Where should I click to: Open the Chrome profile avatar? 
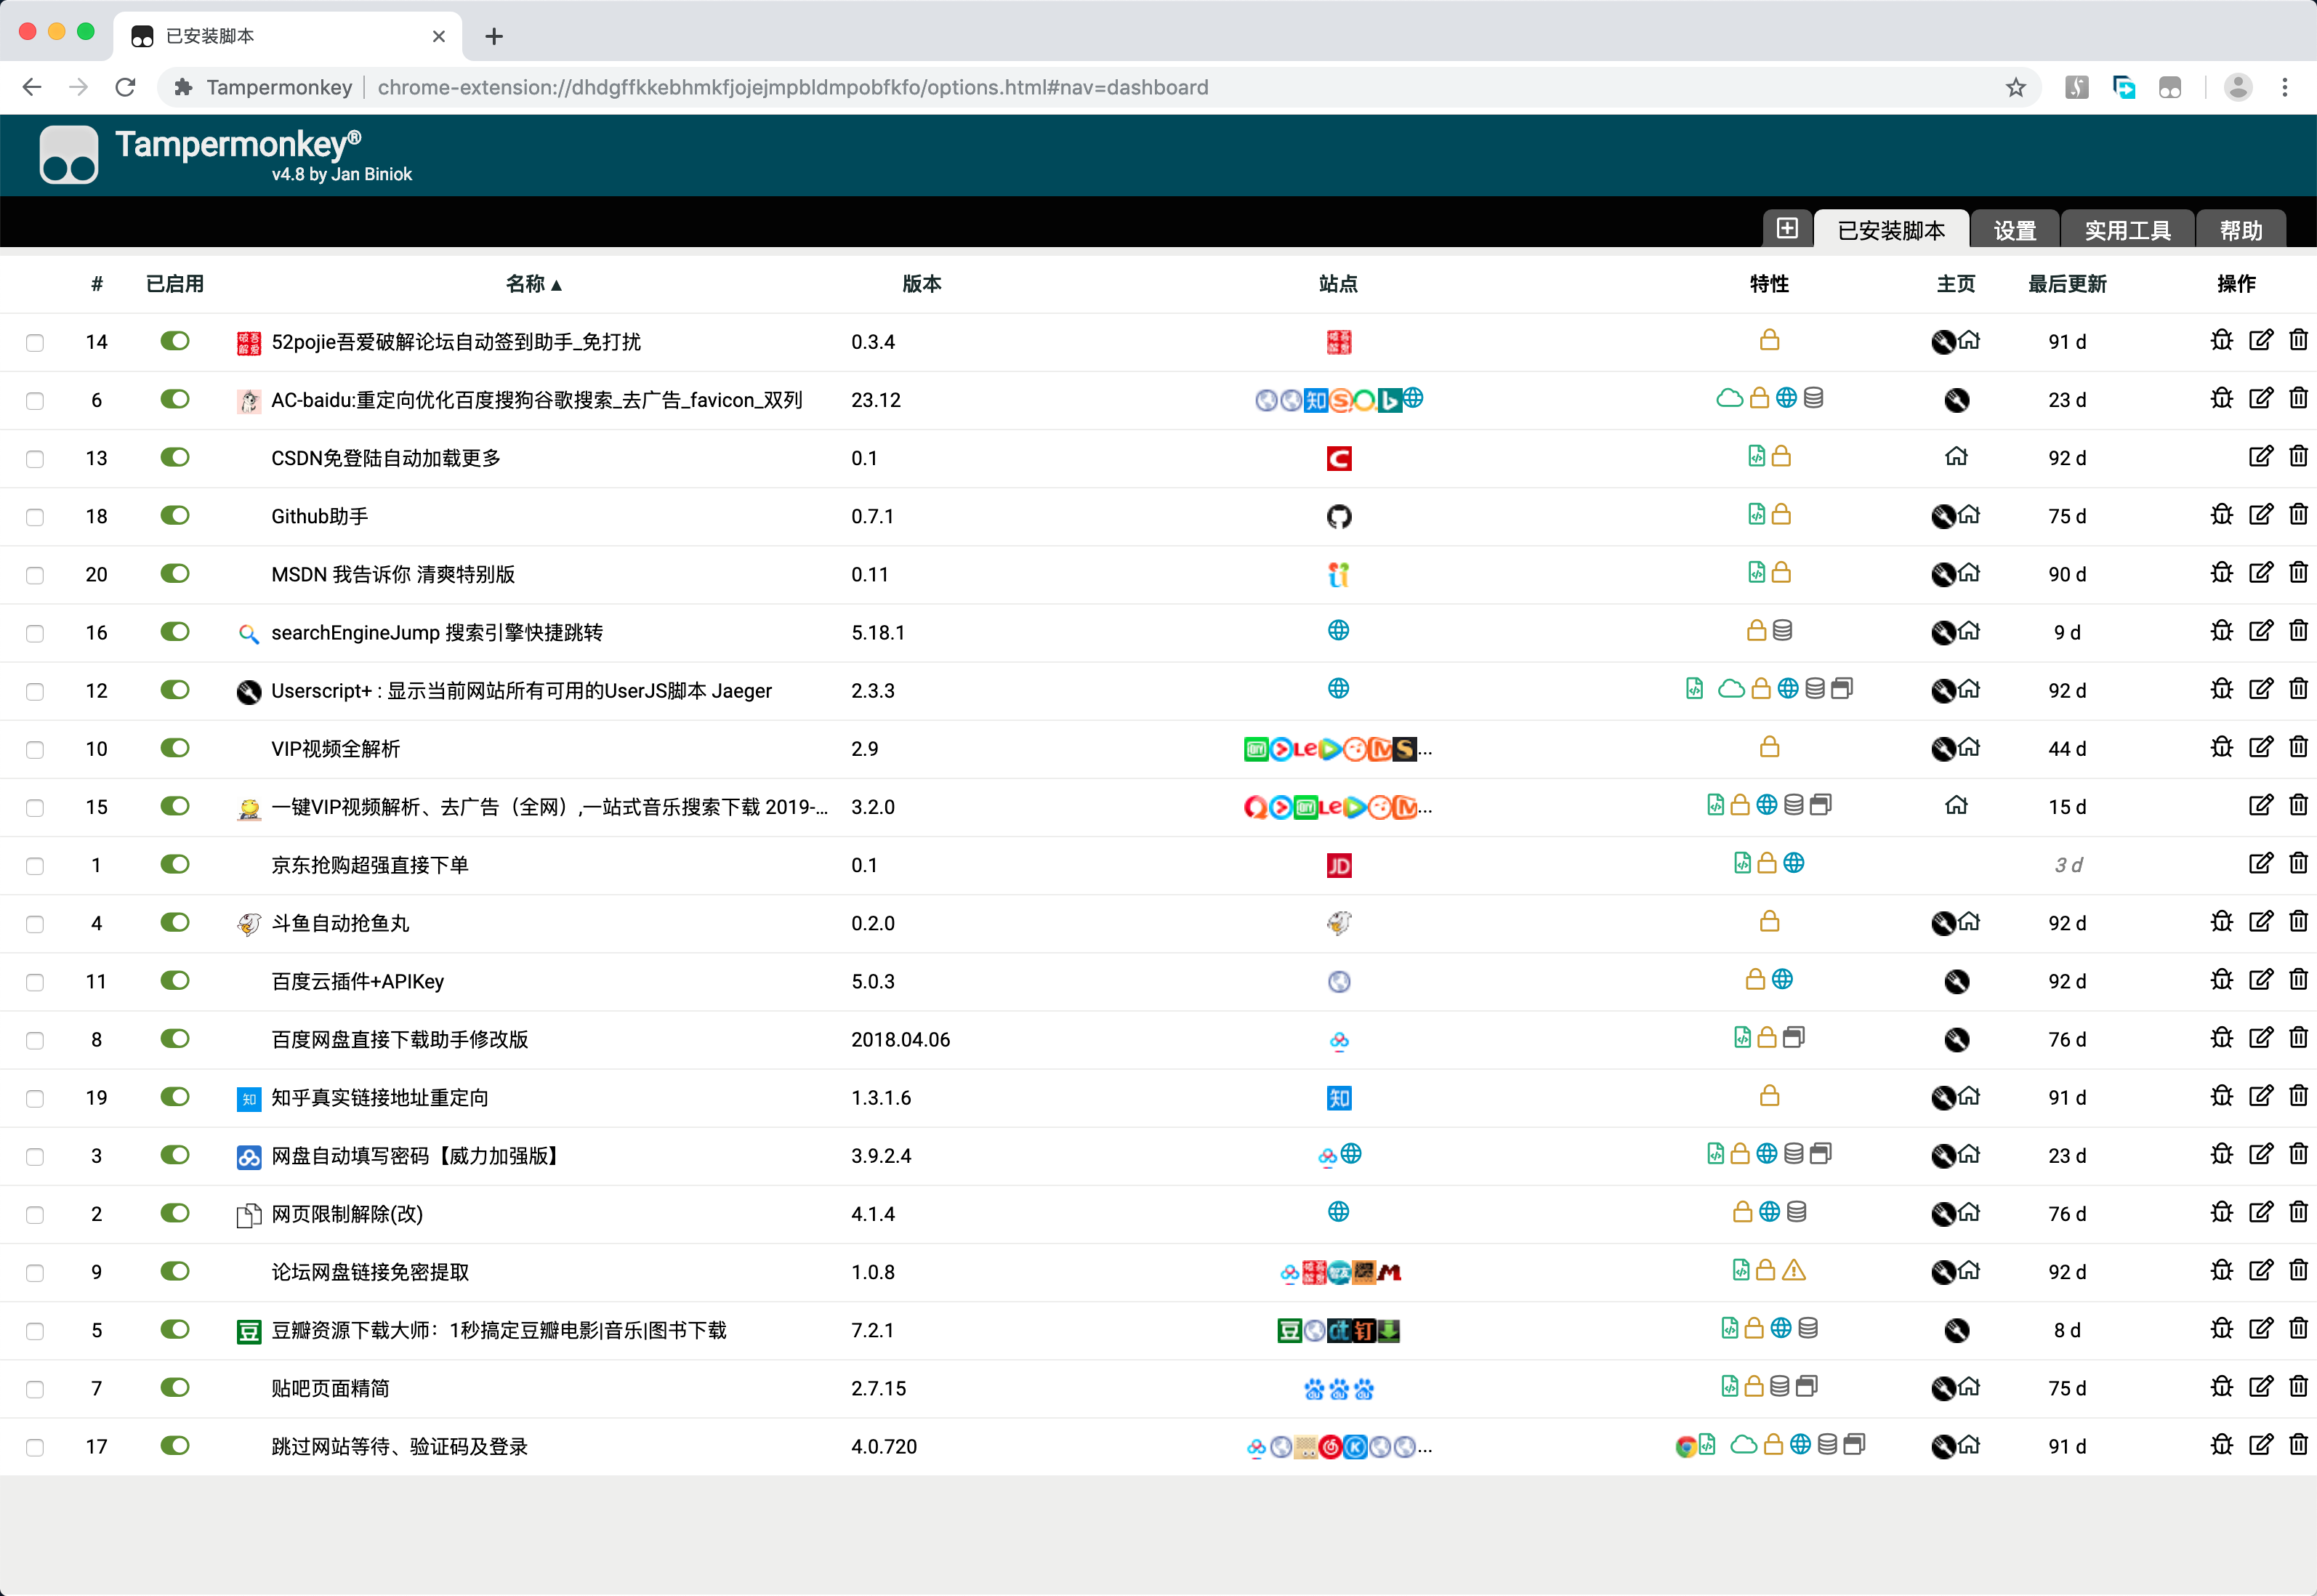2238,87
